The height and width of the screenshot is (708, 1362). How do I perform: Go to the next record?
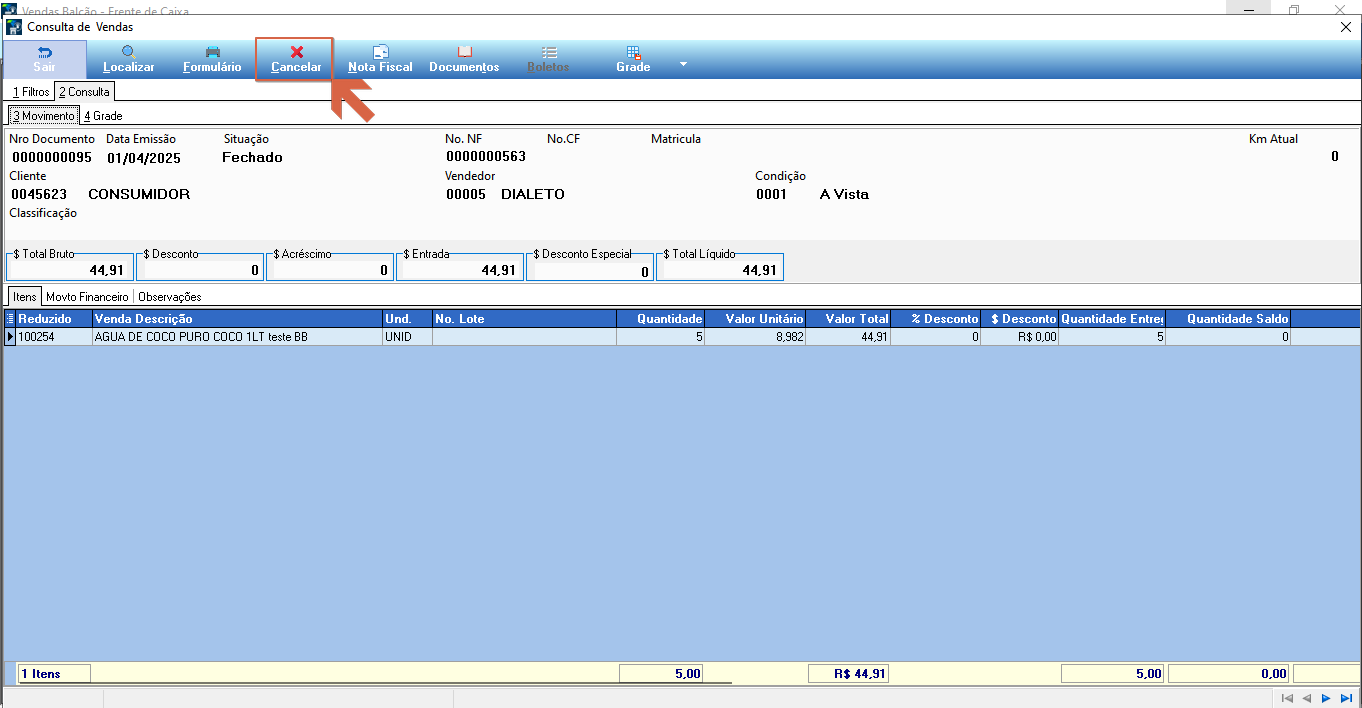(x=1326, y=698)
